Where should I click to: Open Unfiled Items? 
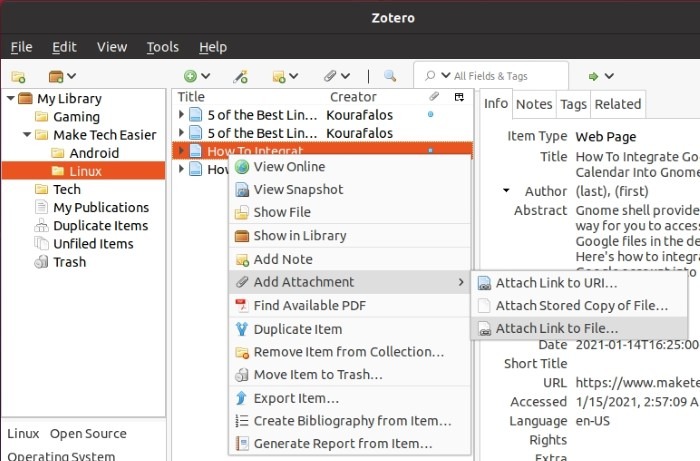pos(93,244)
